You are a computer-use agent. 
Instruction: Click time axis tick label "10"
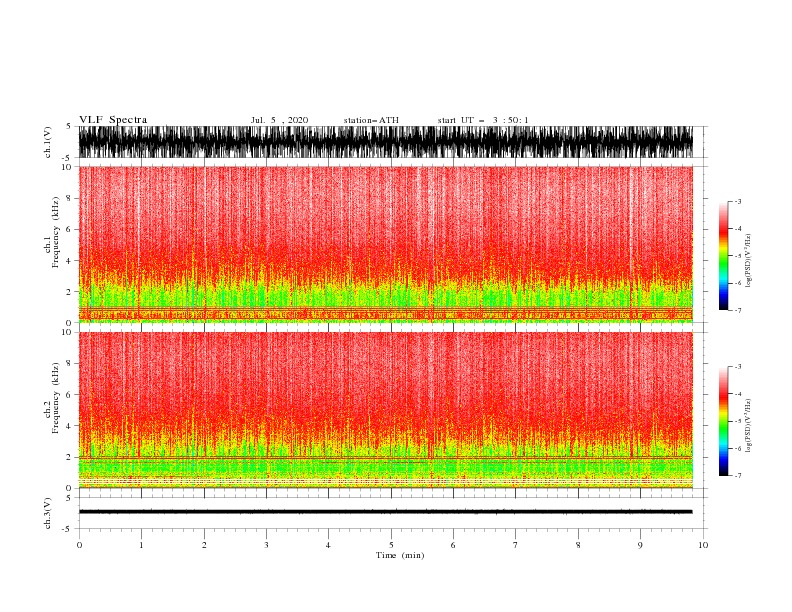703,545
